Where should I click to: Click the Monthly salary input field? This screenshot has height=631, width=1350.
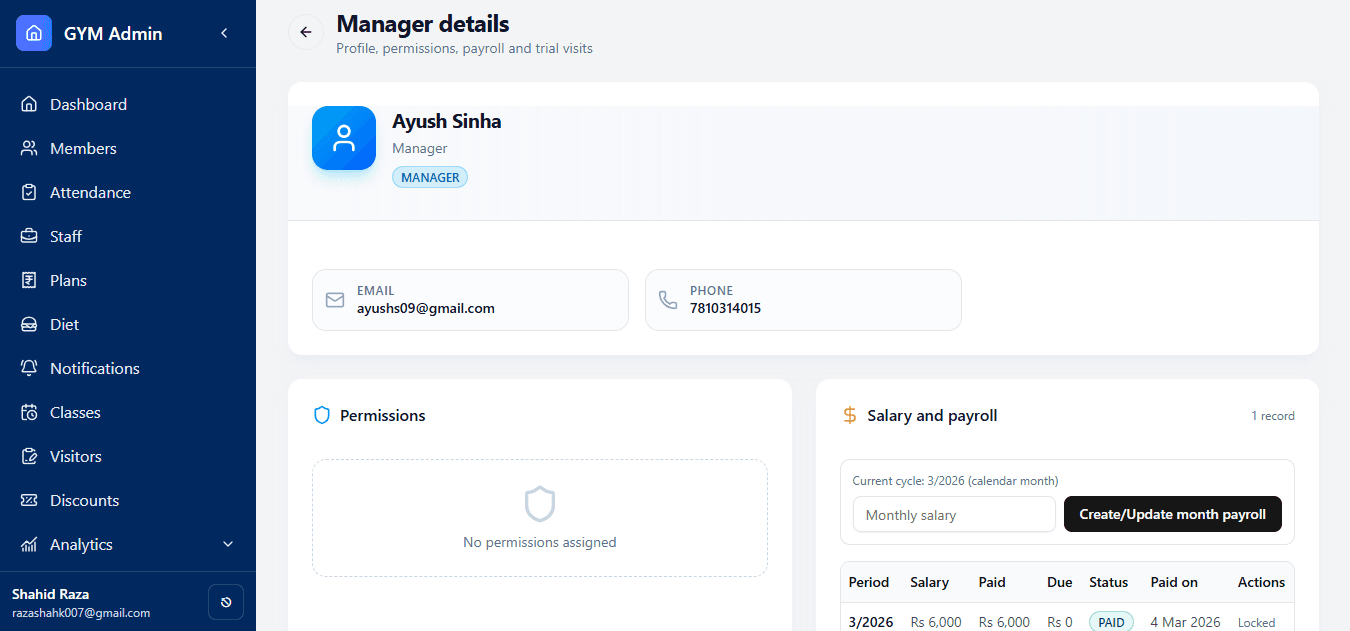pyautogui.click(x=953, y=514)
